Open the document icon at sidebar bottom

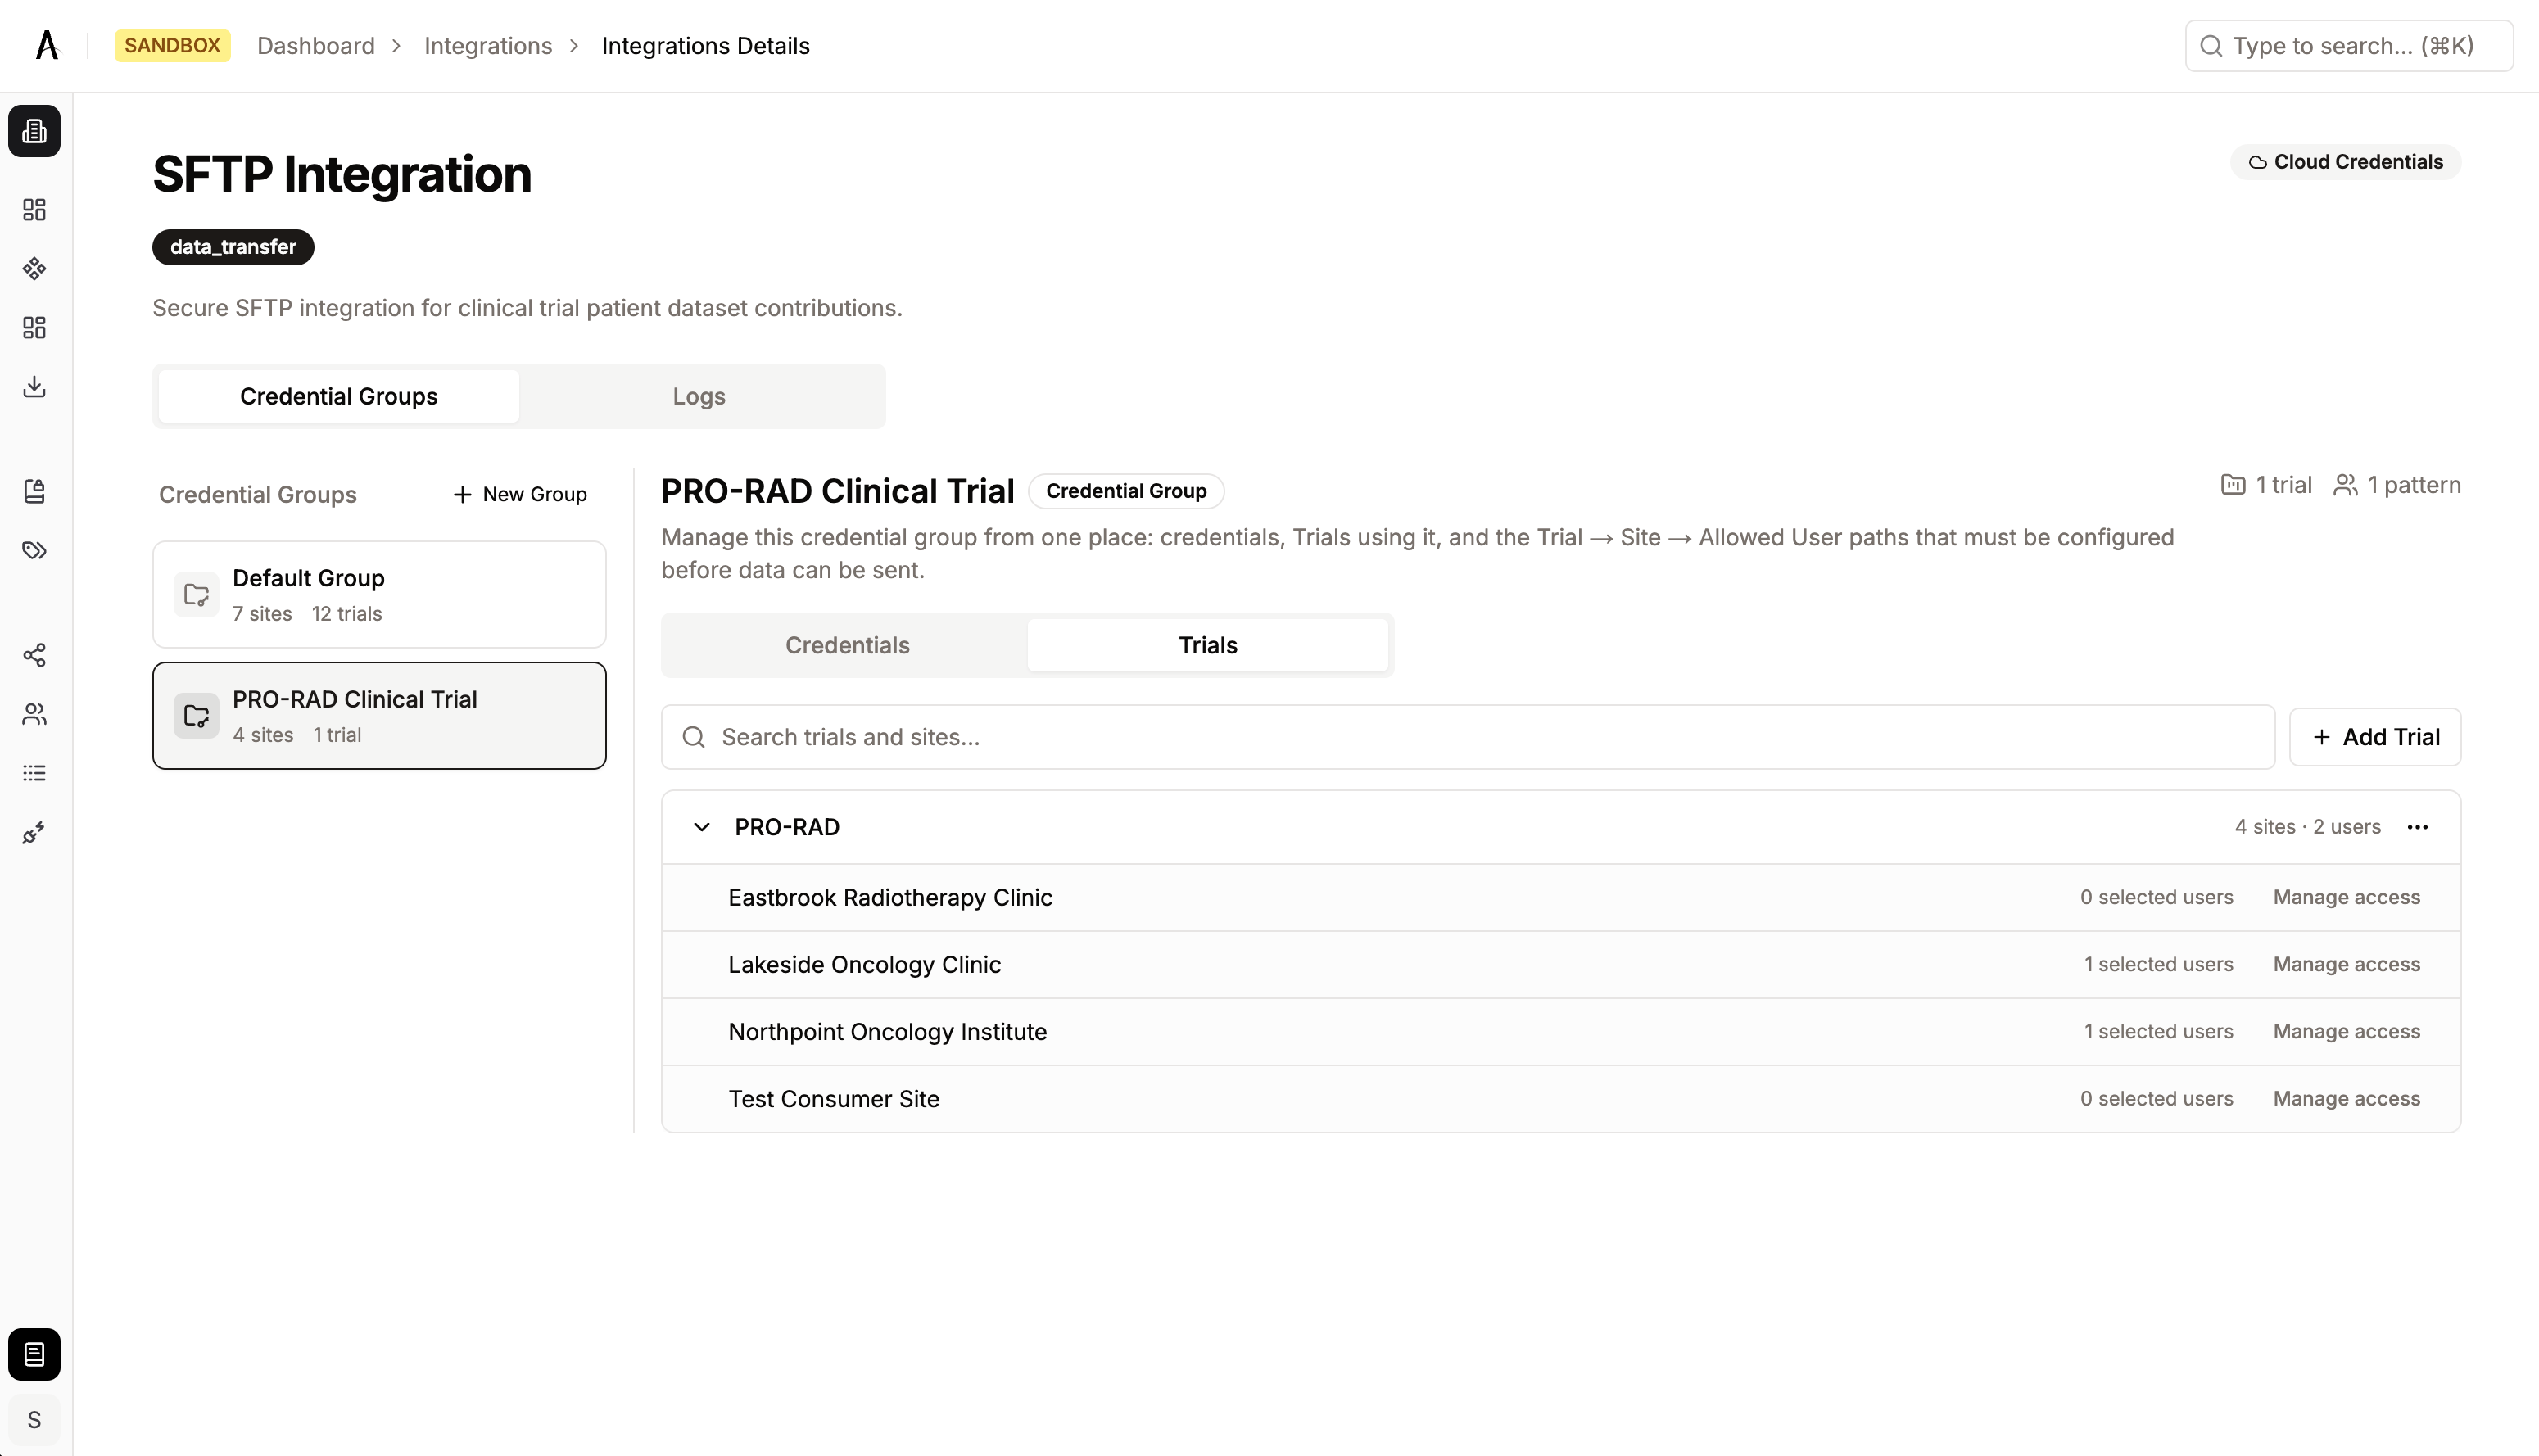[34, 1354]
